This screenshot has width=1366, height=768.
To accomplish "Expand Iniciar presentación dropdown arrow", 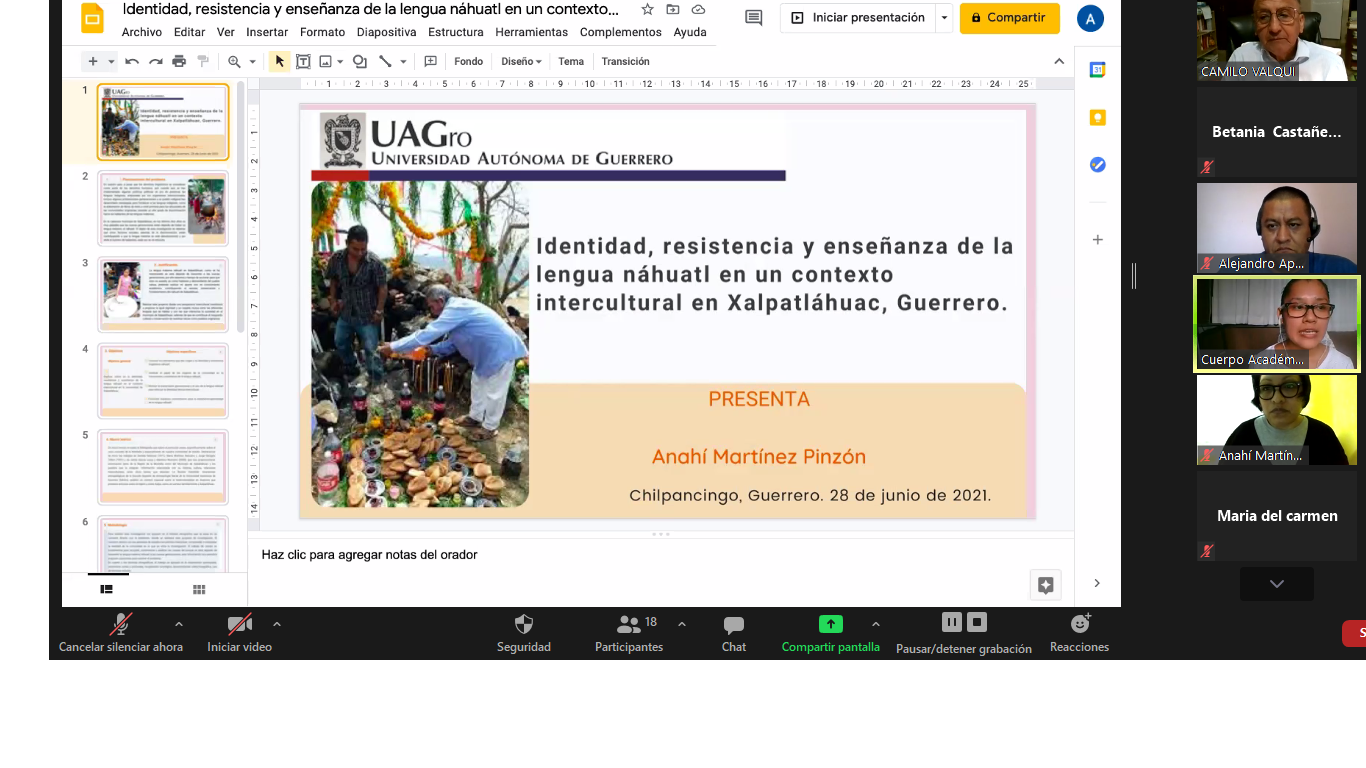I will (x=944, y=18).
